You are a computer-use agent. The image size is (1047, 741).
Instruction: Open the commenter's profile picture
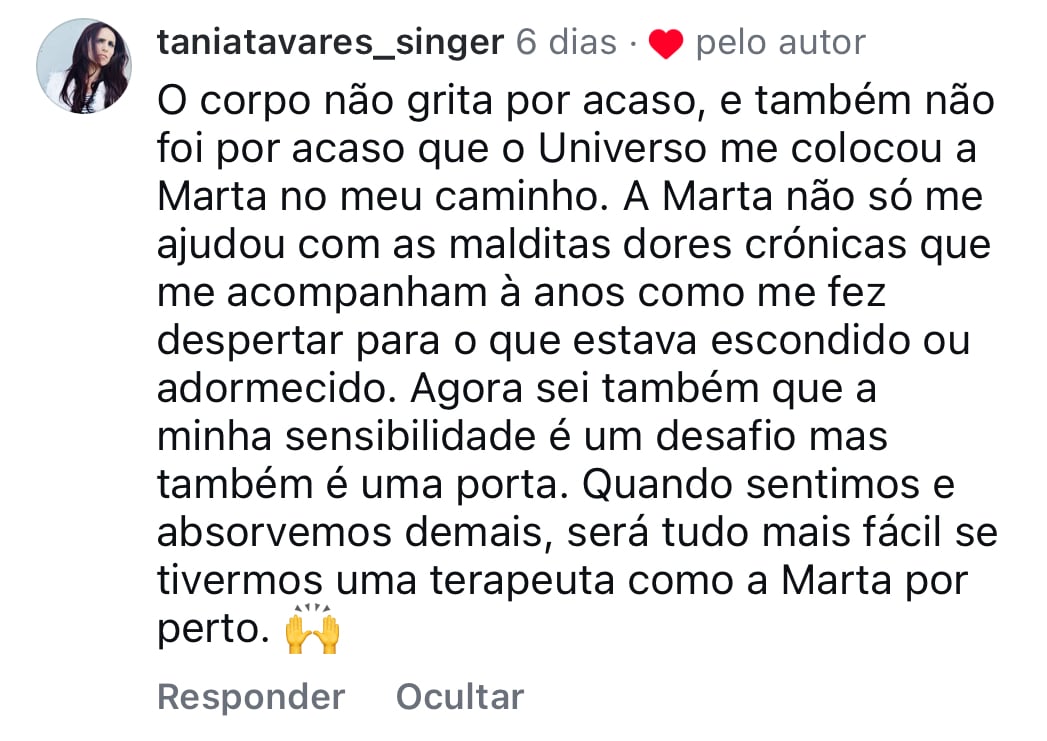pos(85,66)
